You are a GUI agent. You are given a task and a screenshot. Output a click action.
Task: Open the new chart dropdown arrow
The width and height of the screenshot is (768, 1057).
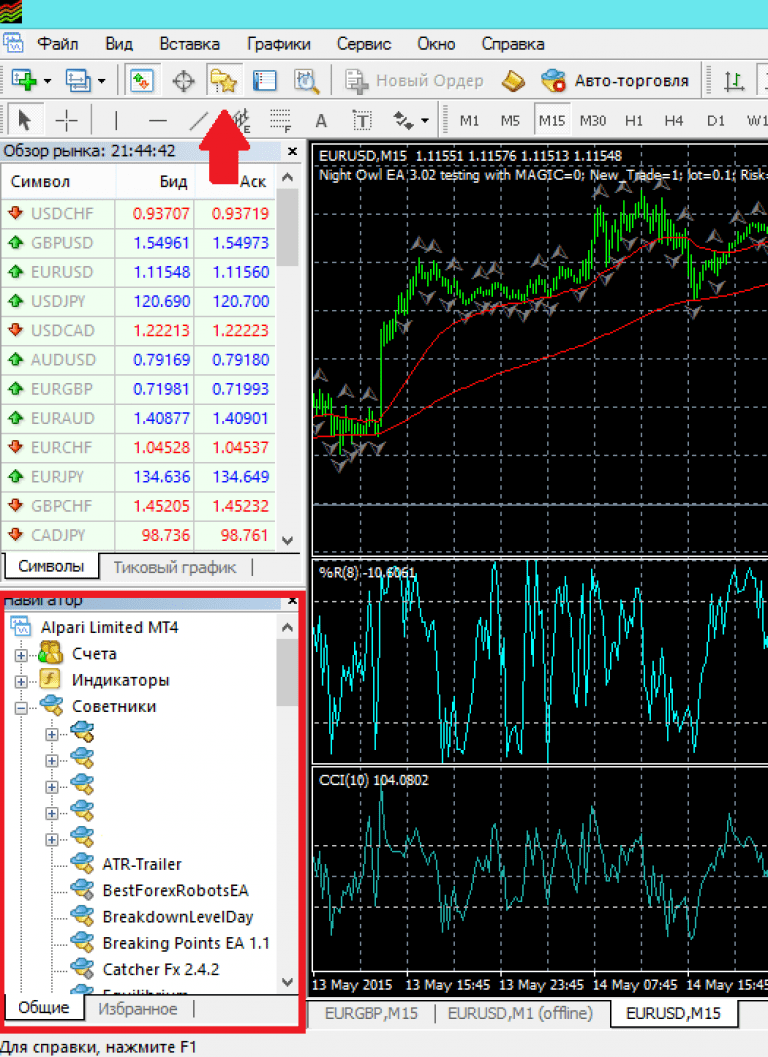[47, 82]
